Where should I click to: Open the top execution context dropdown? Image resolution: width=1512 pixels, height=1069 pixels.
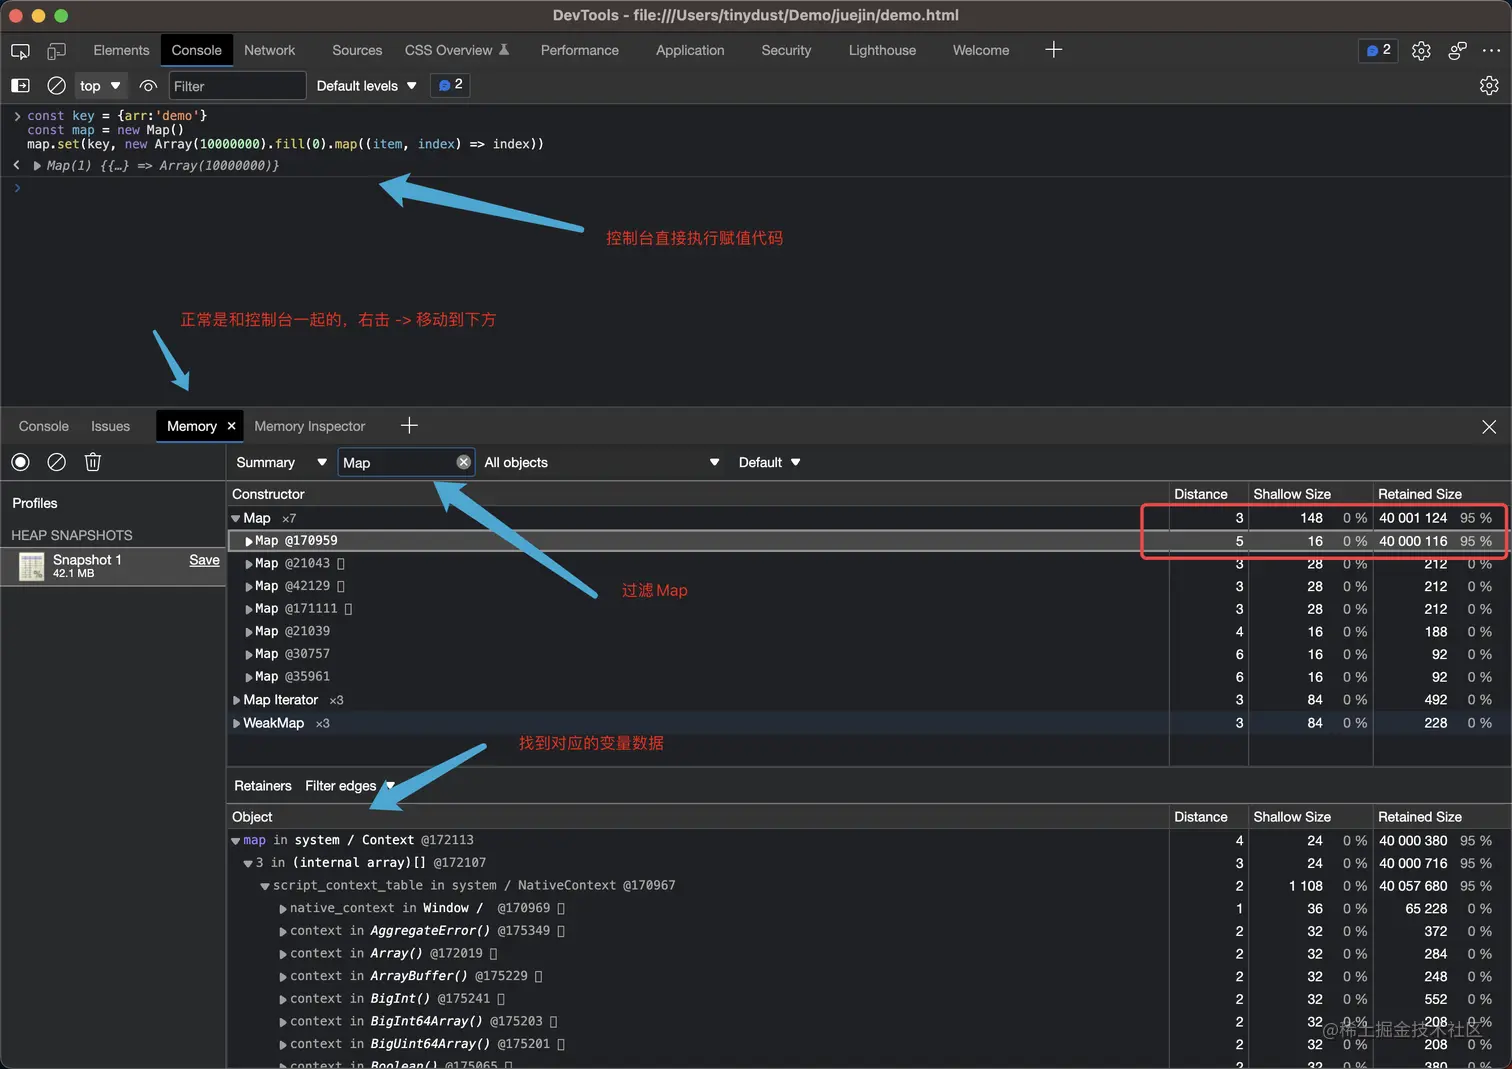pos(100,86)
